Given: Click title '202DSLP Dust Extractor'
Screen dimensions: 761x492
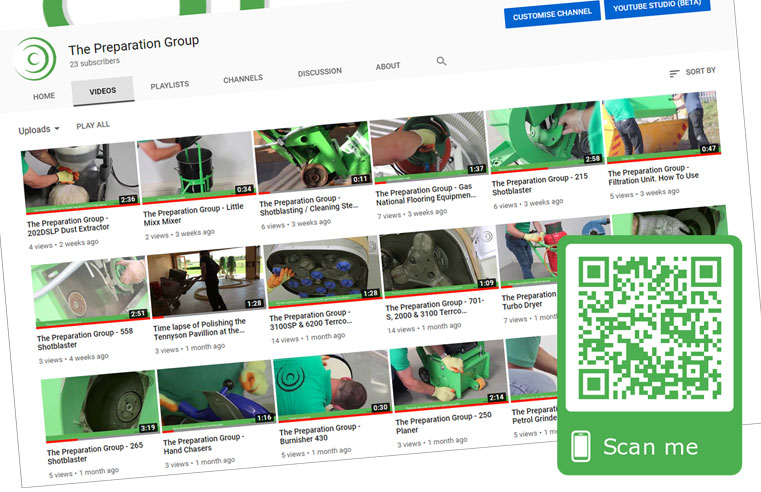Looking at the screenshot, I should [x=68, y=226].
